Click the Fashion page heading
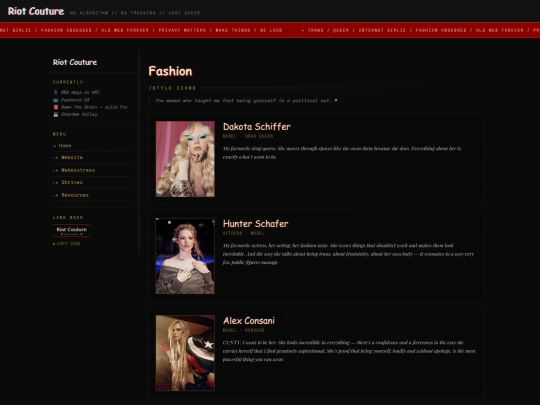This screenshot has height=405, width=540. pyautogui.click(x=170, y=71)
